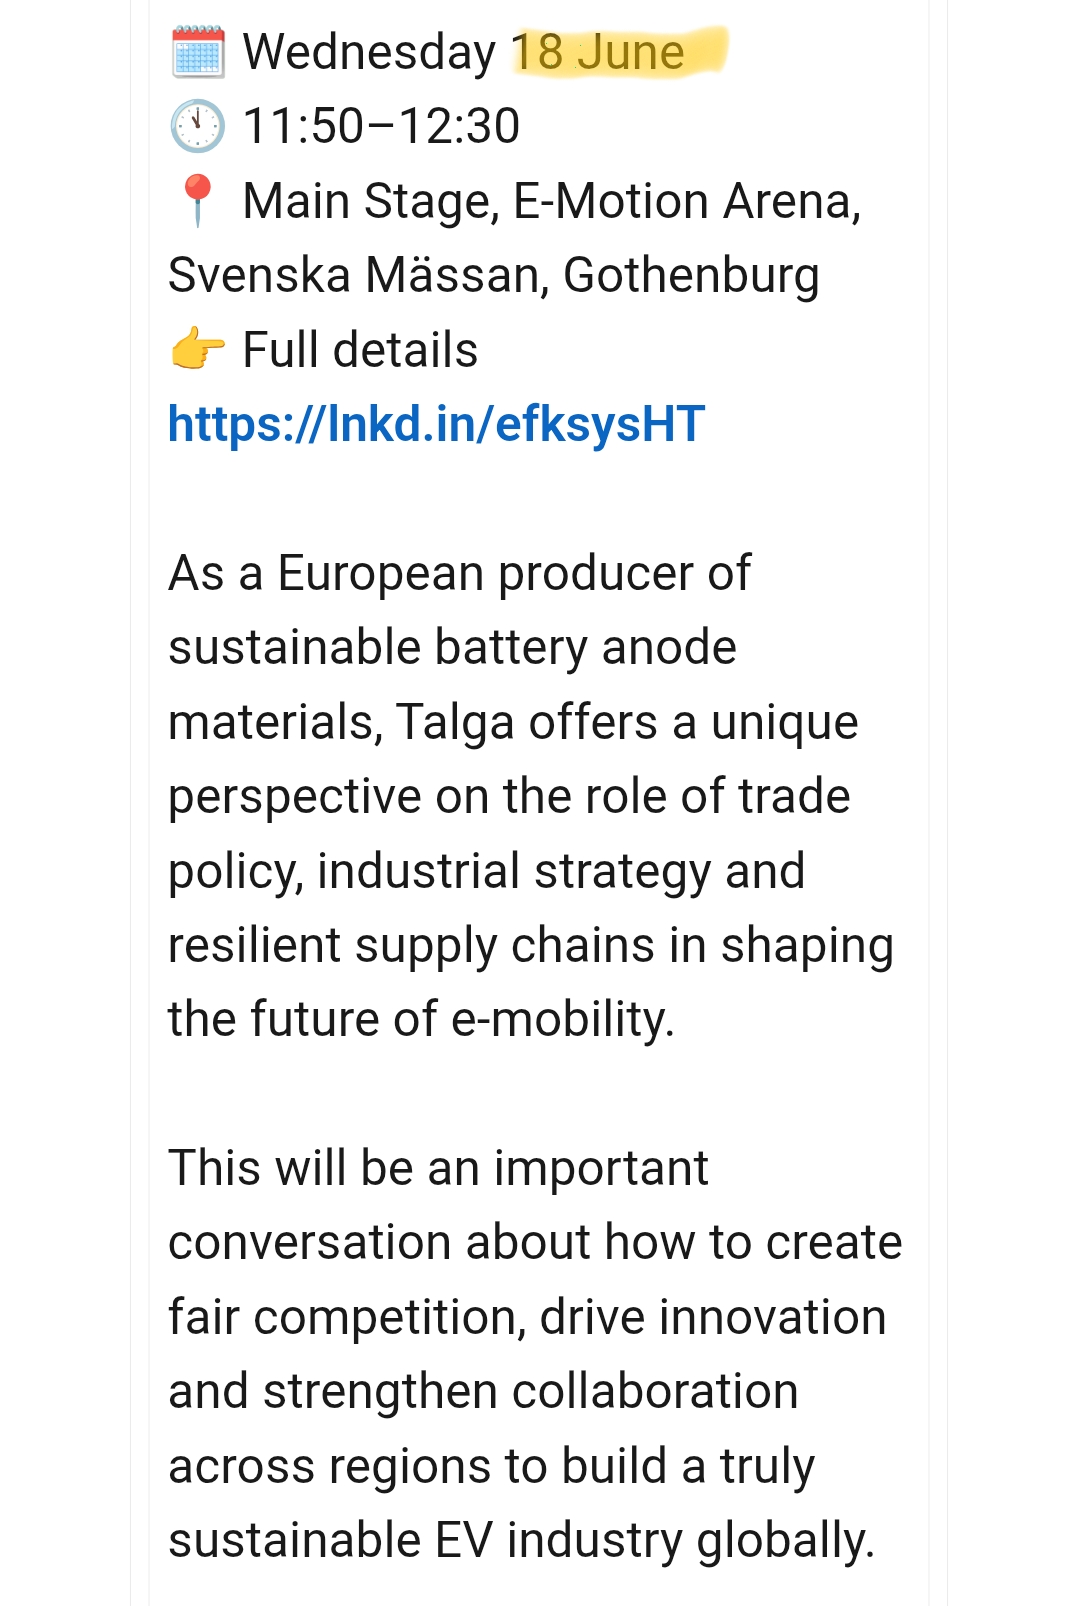
Task: Click the 'This will be an important' line
Action: (438, 1168)
